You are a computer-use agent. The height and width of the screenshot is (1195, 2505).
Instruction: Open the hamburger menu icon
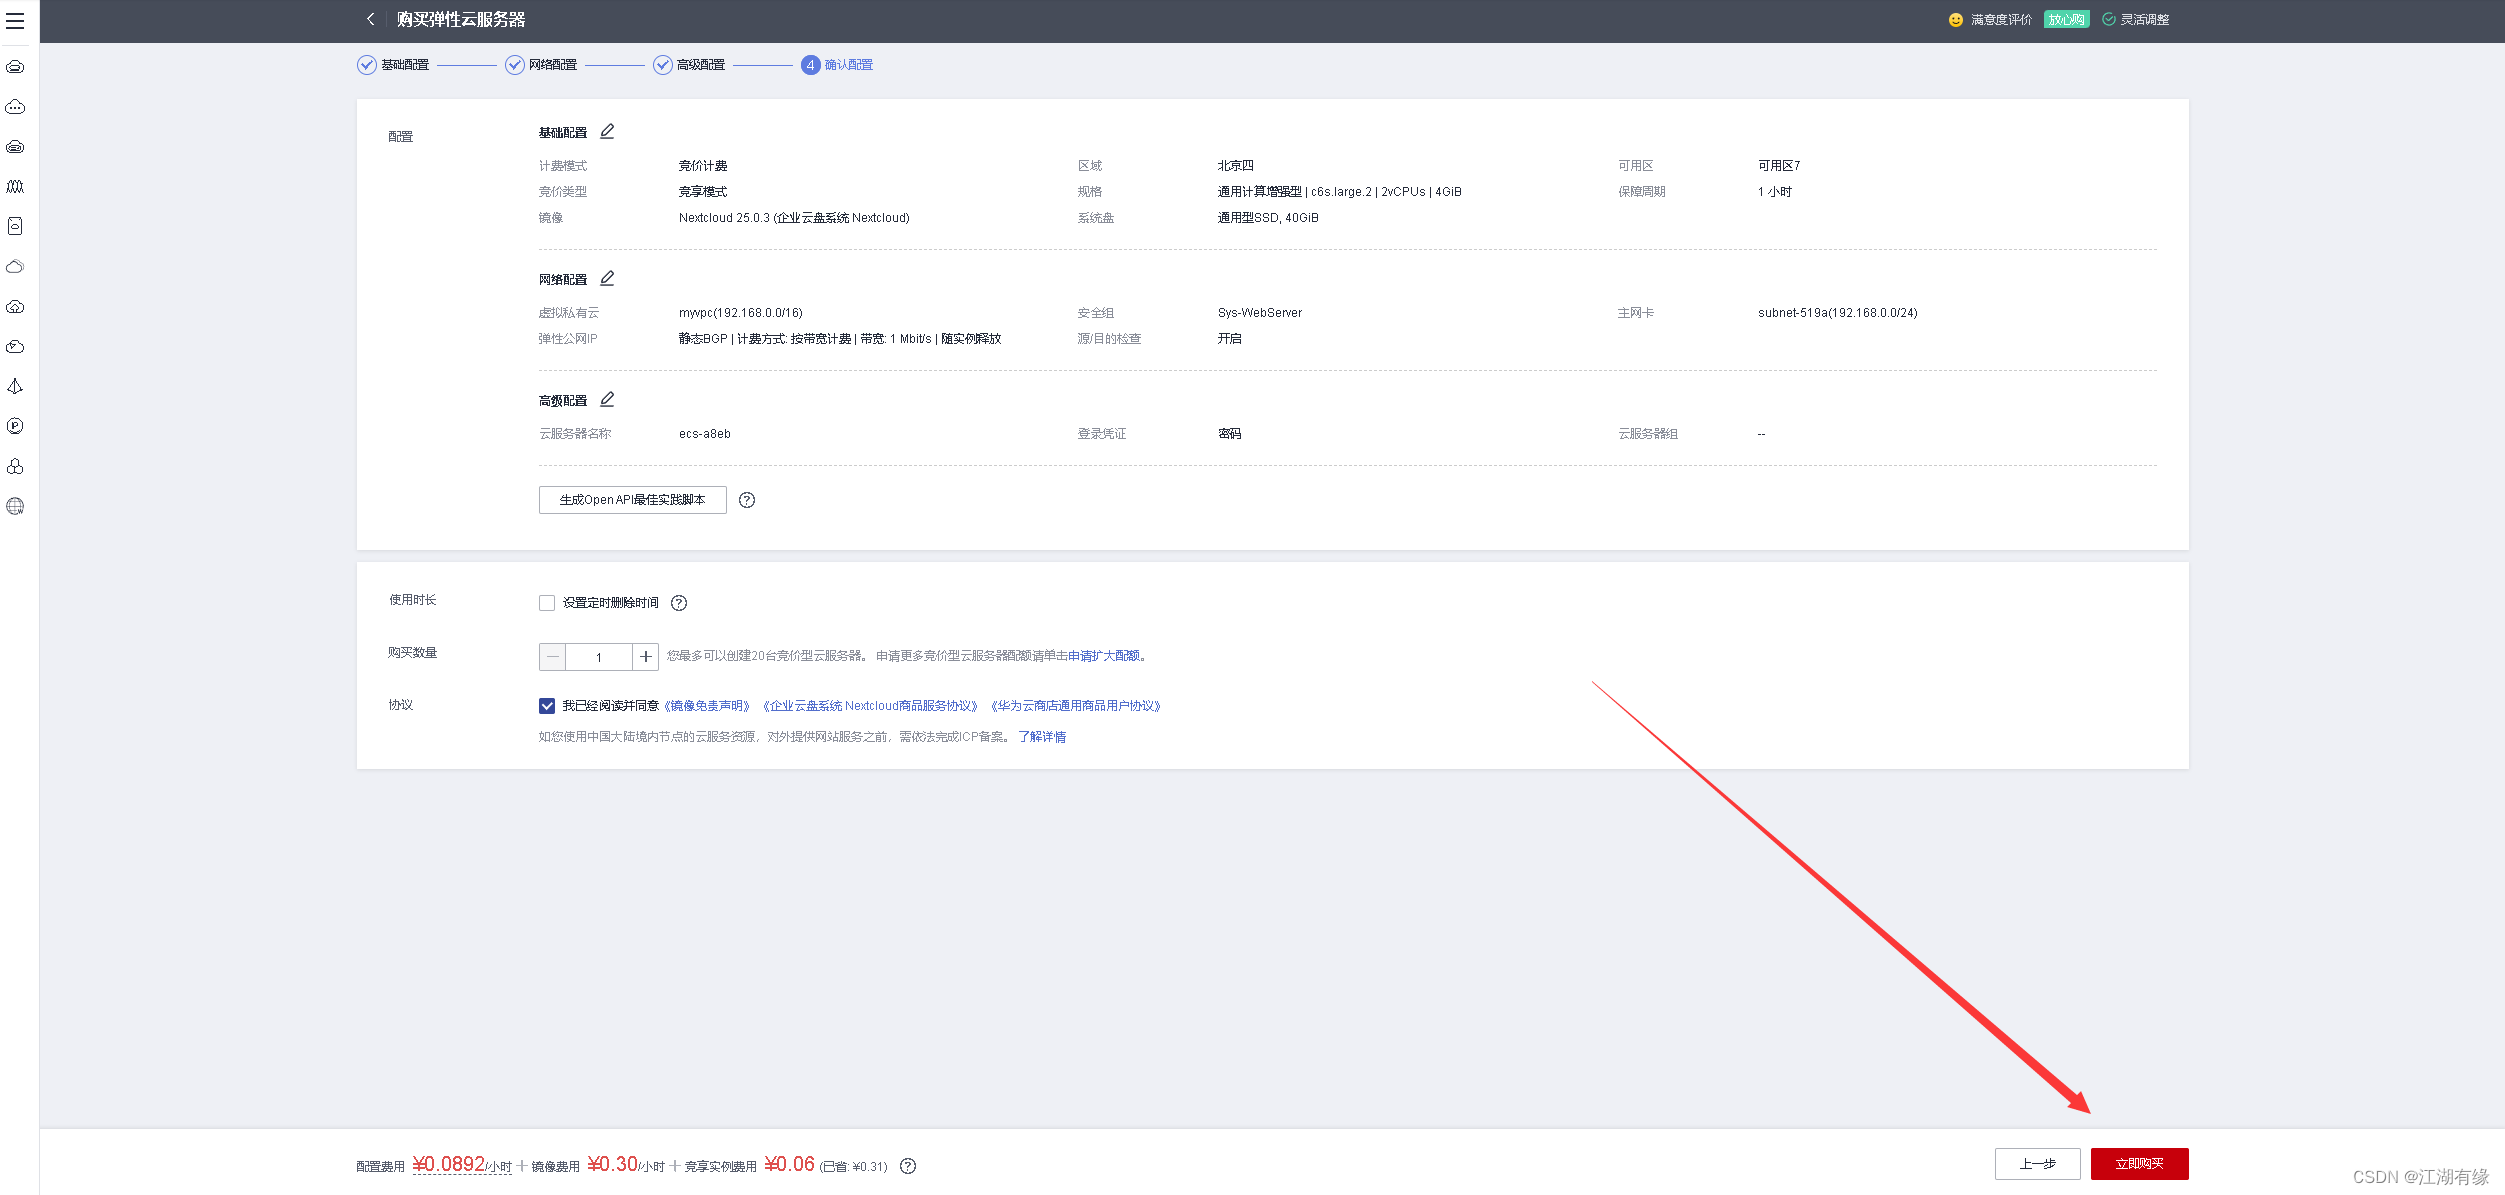tap(15, 20)
